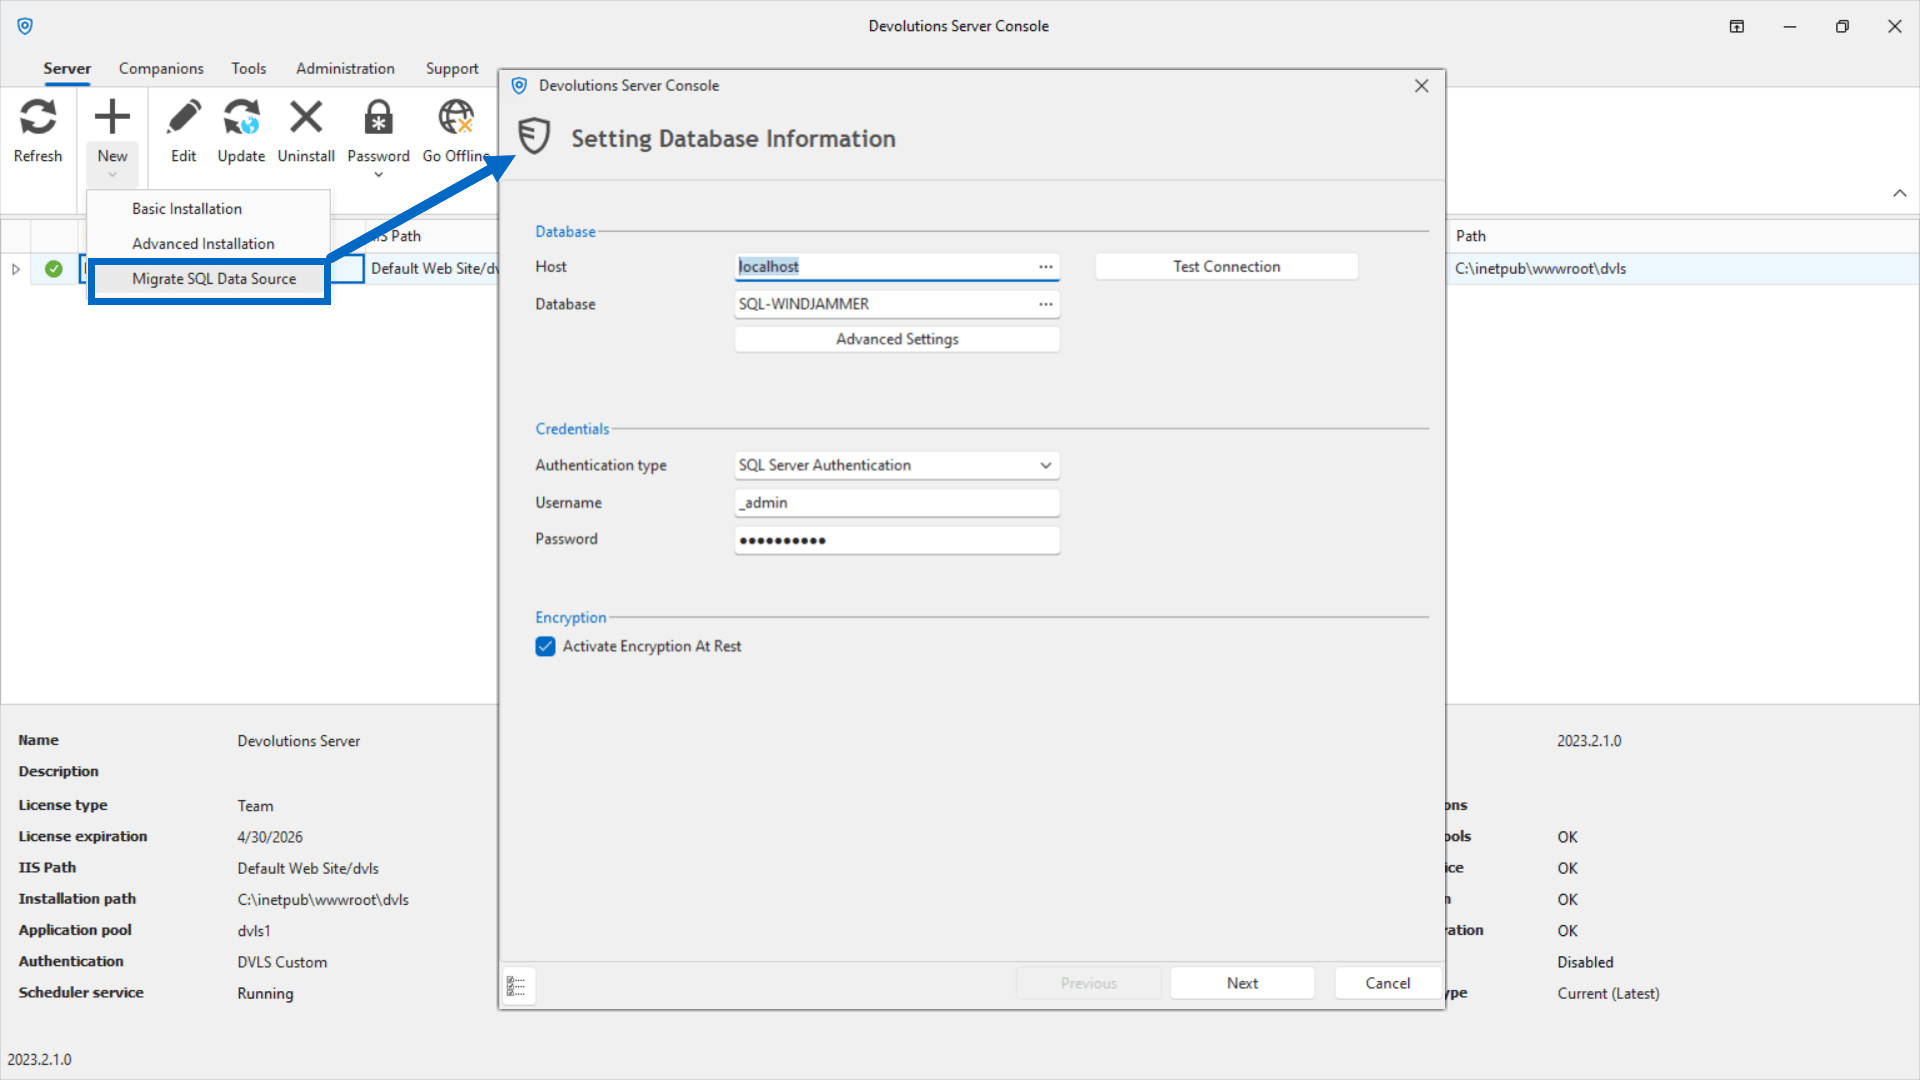Click the log list icon in dialog footer
The image size is (1920, 1080).
(517, 986)
